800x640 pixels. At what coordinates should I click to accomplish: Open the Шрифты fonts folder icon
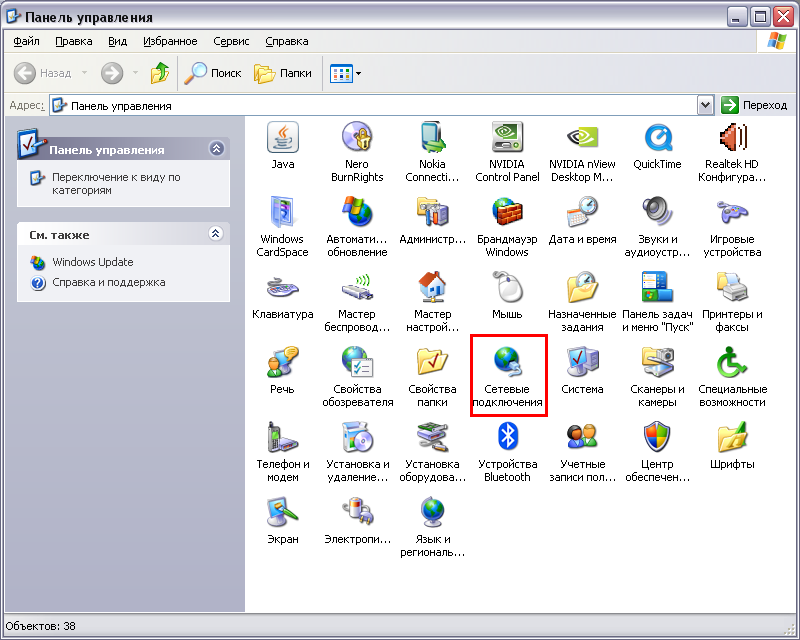732,437
